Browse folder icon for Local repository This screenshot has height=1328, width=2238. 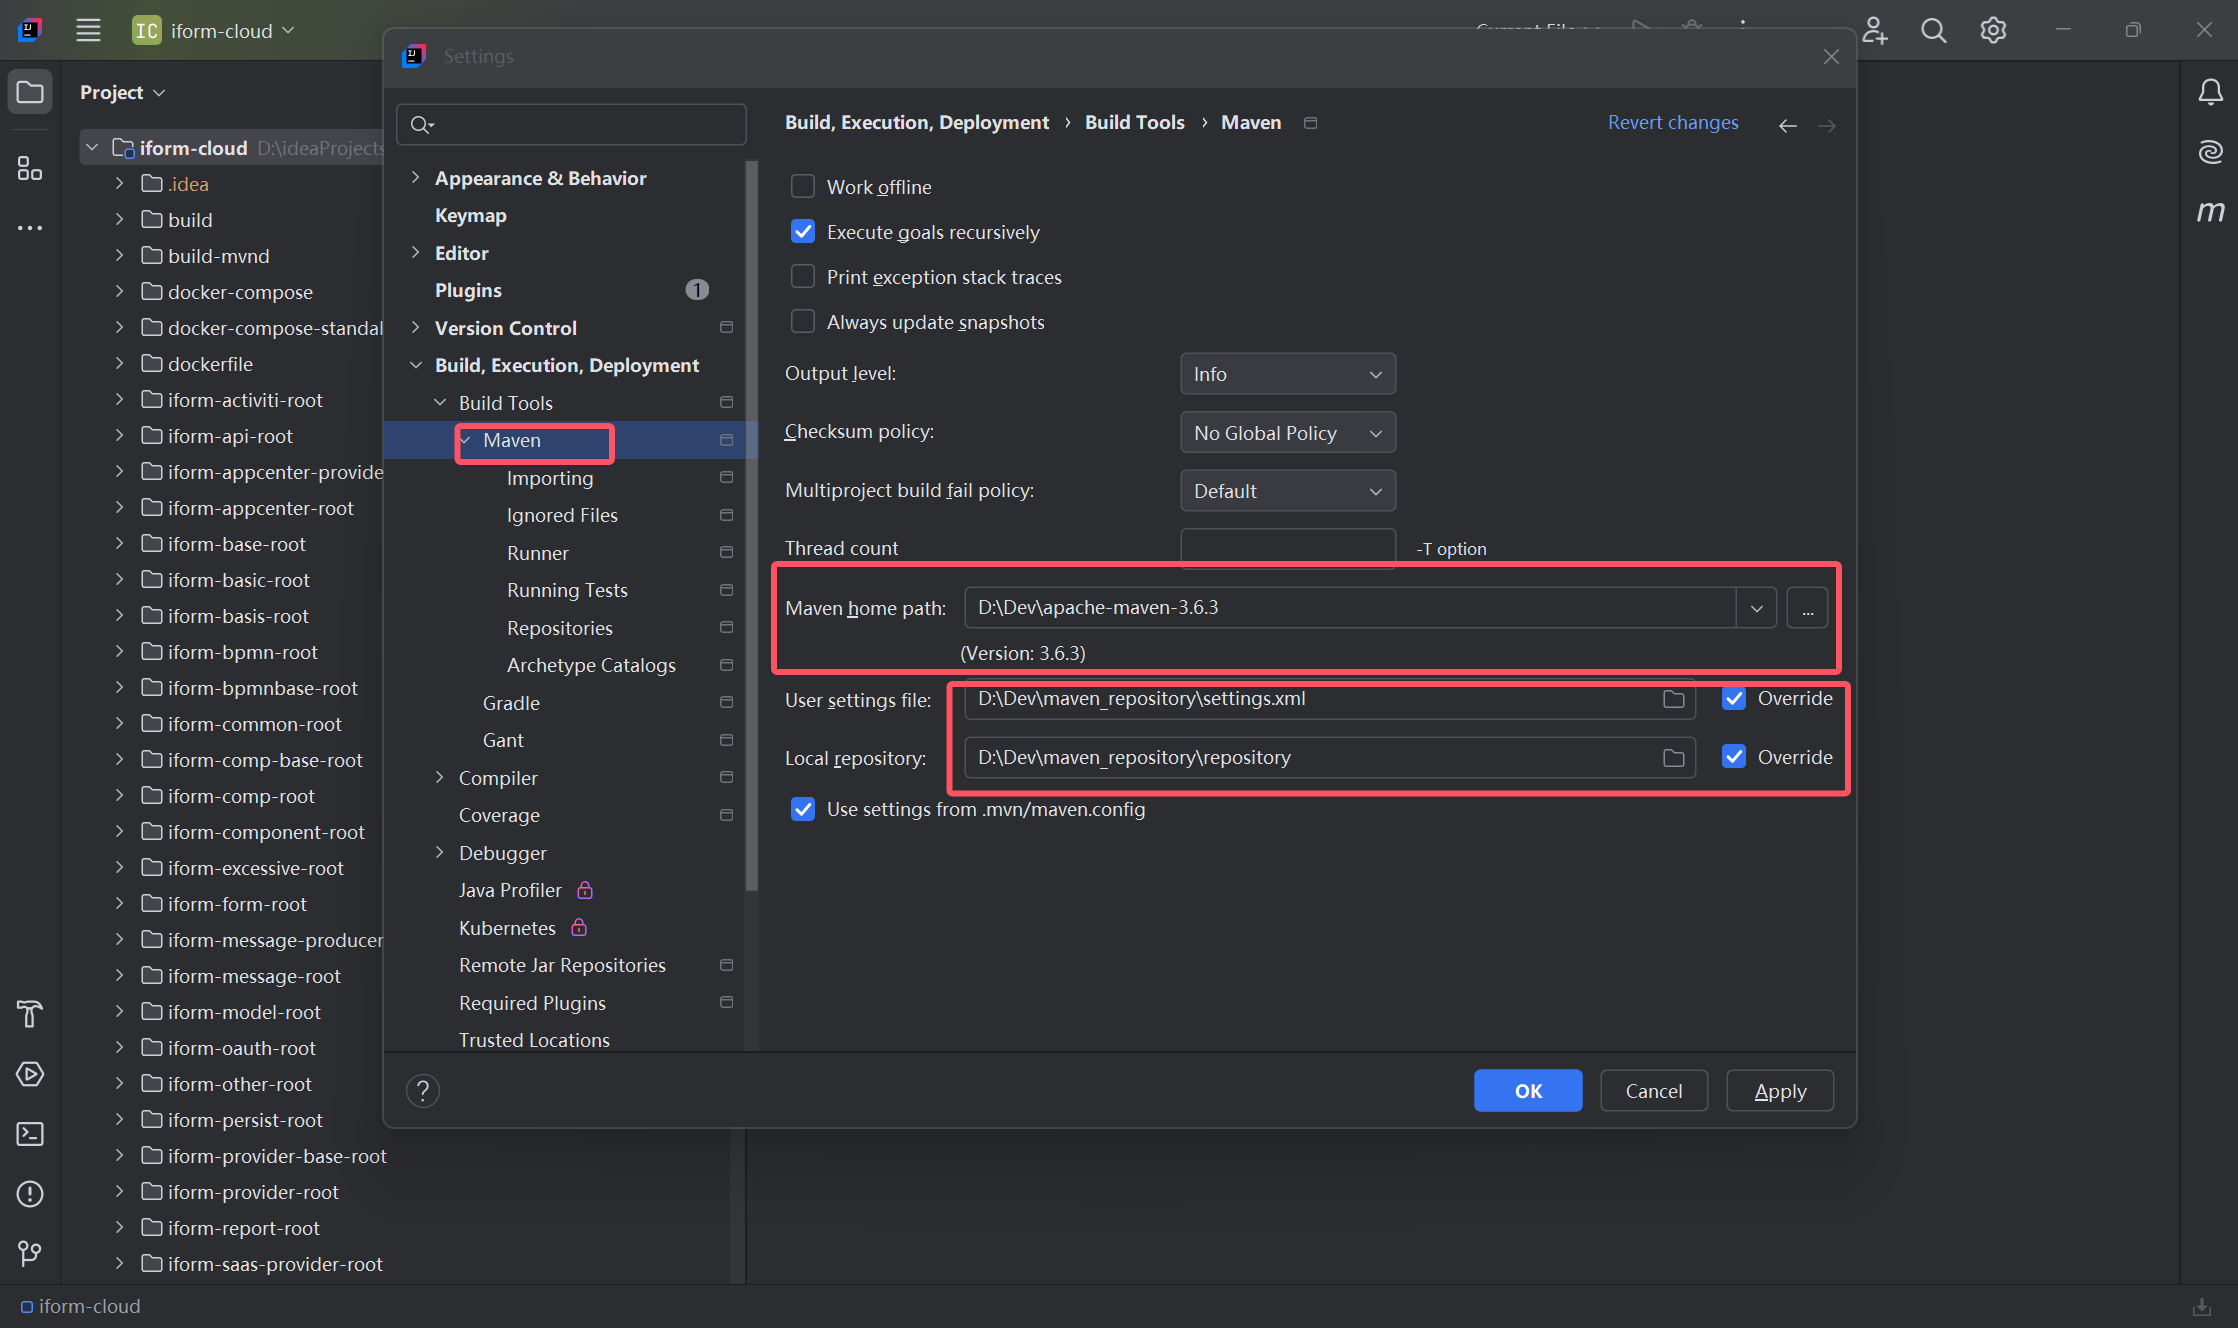tap(1673, 758)
